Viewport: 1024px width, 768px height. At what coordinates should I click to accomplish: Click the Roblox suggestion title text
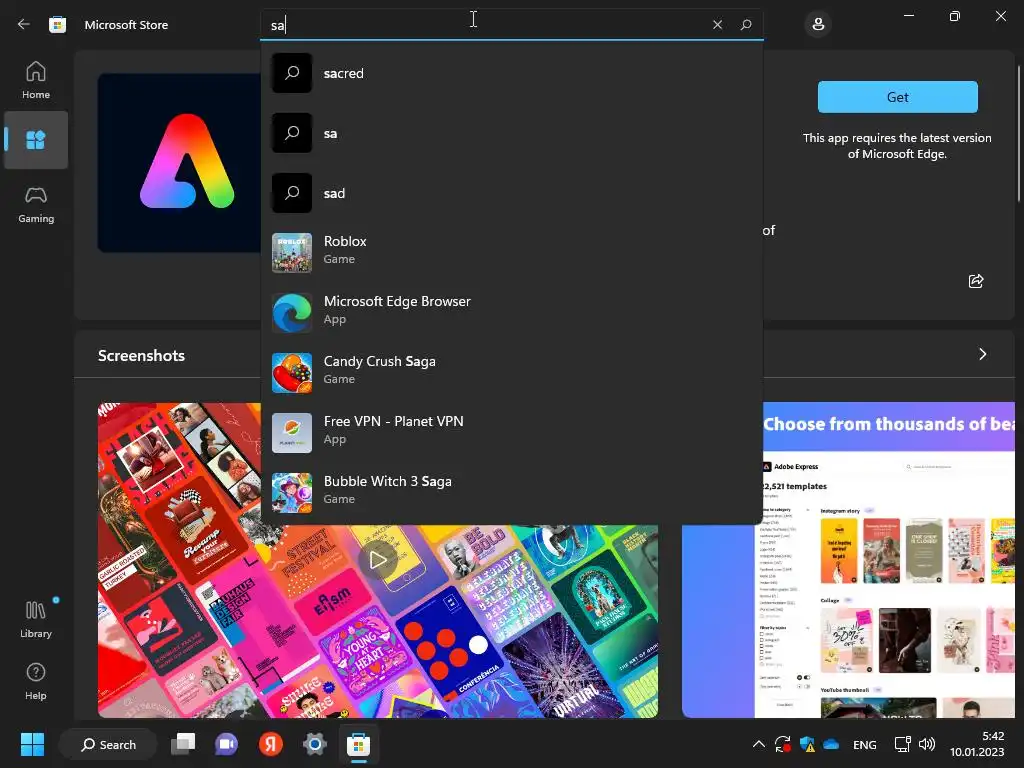click(345, 241)
